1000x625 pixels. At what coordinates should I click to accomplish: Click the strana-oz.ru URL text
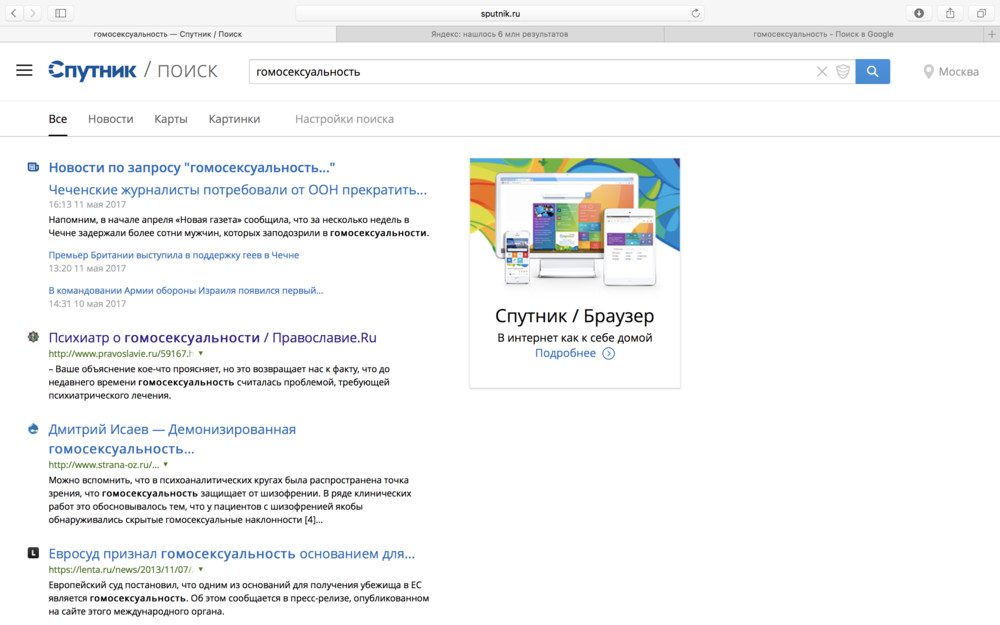pos(104,465)
